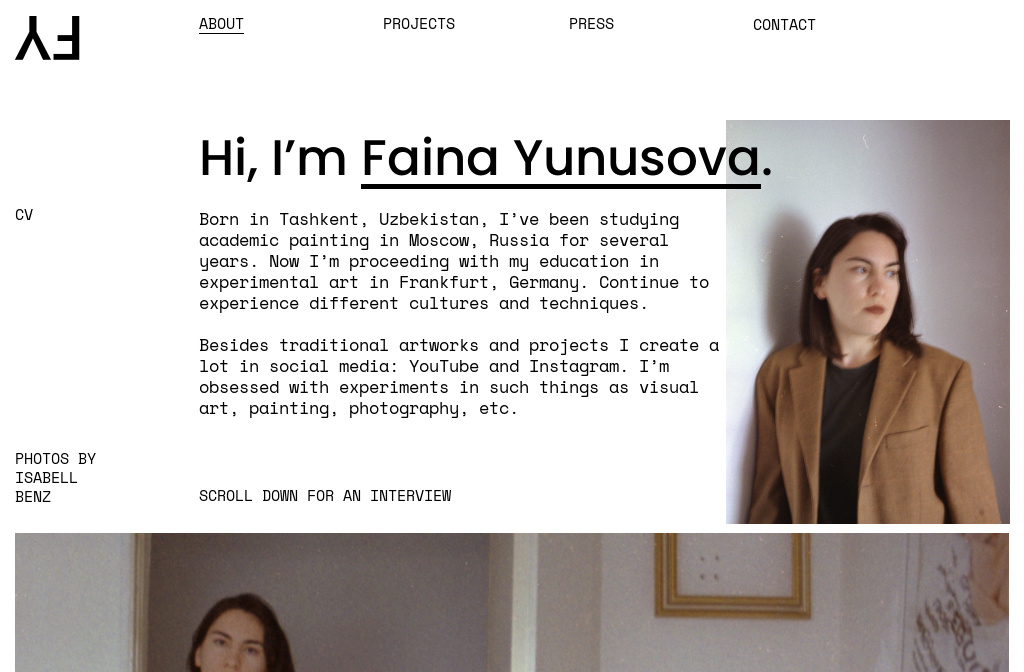Click the underlined Faina Yunusova name
This screenshot has width=1024, height=672.
[561, 160]
